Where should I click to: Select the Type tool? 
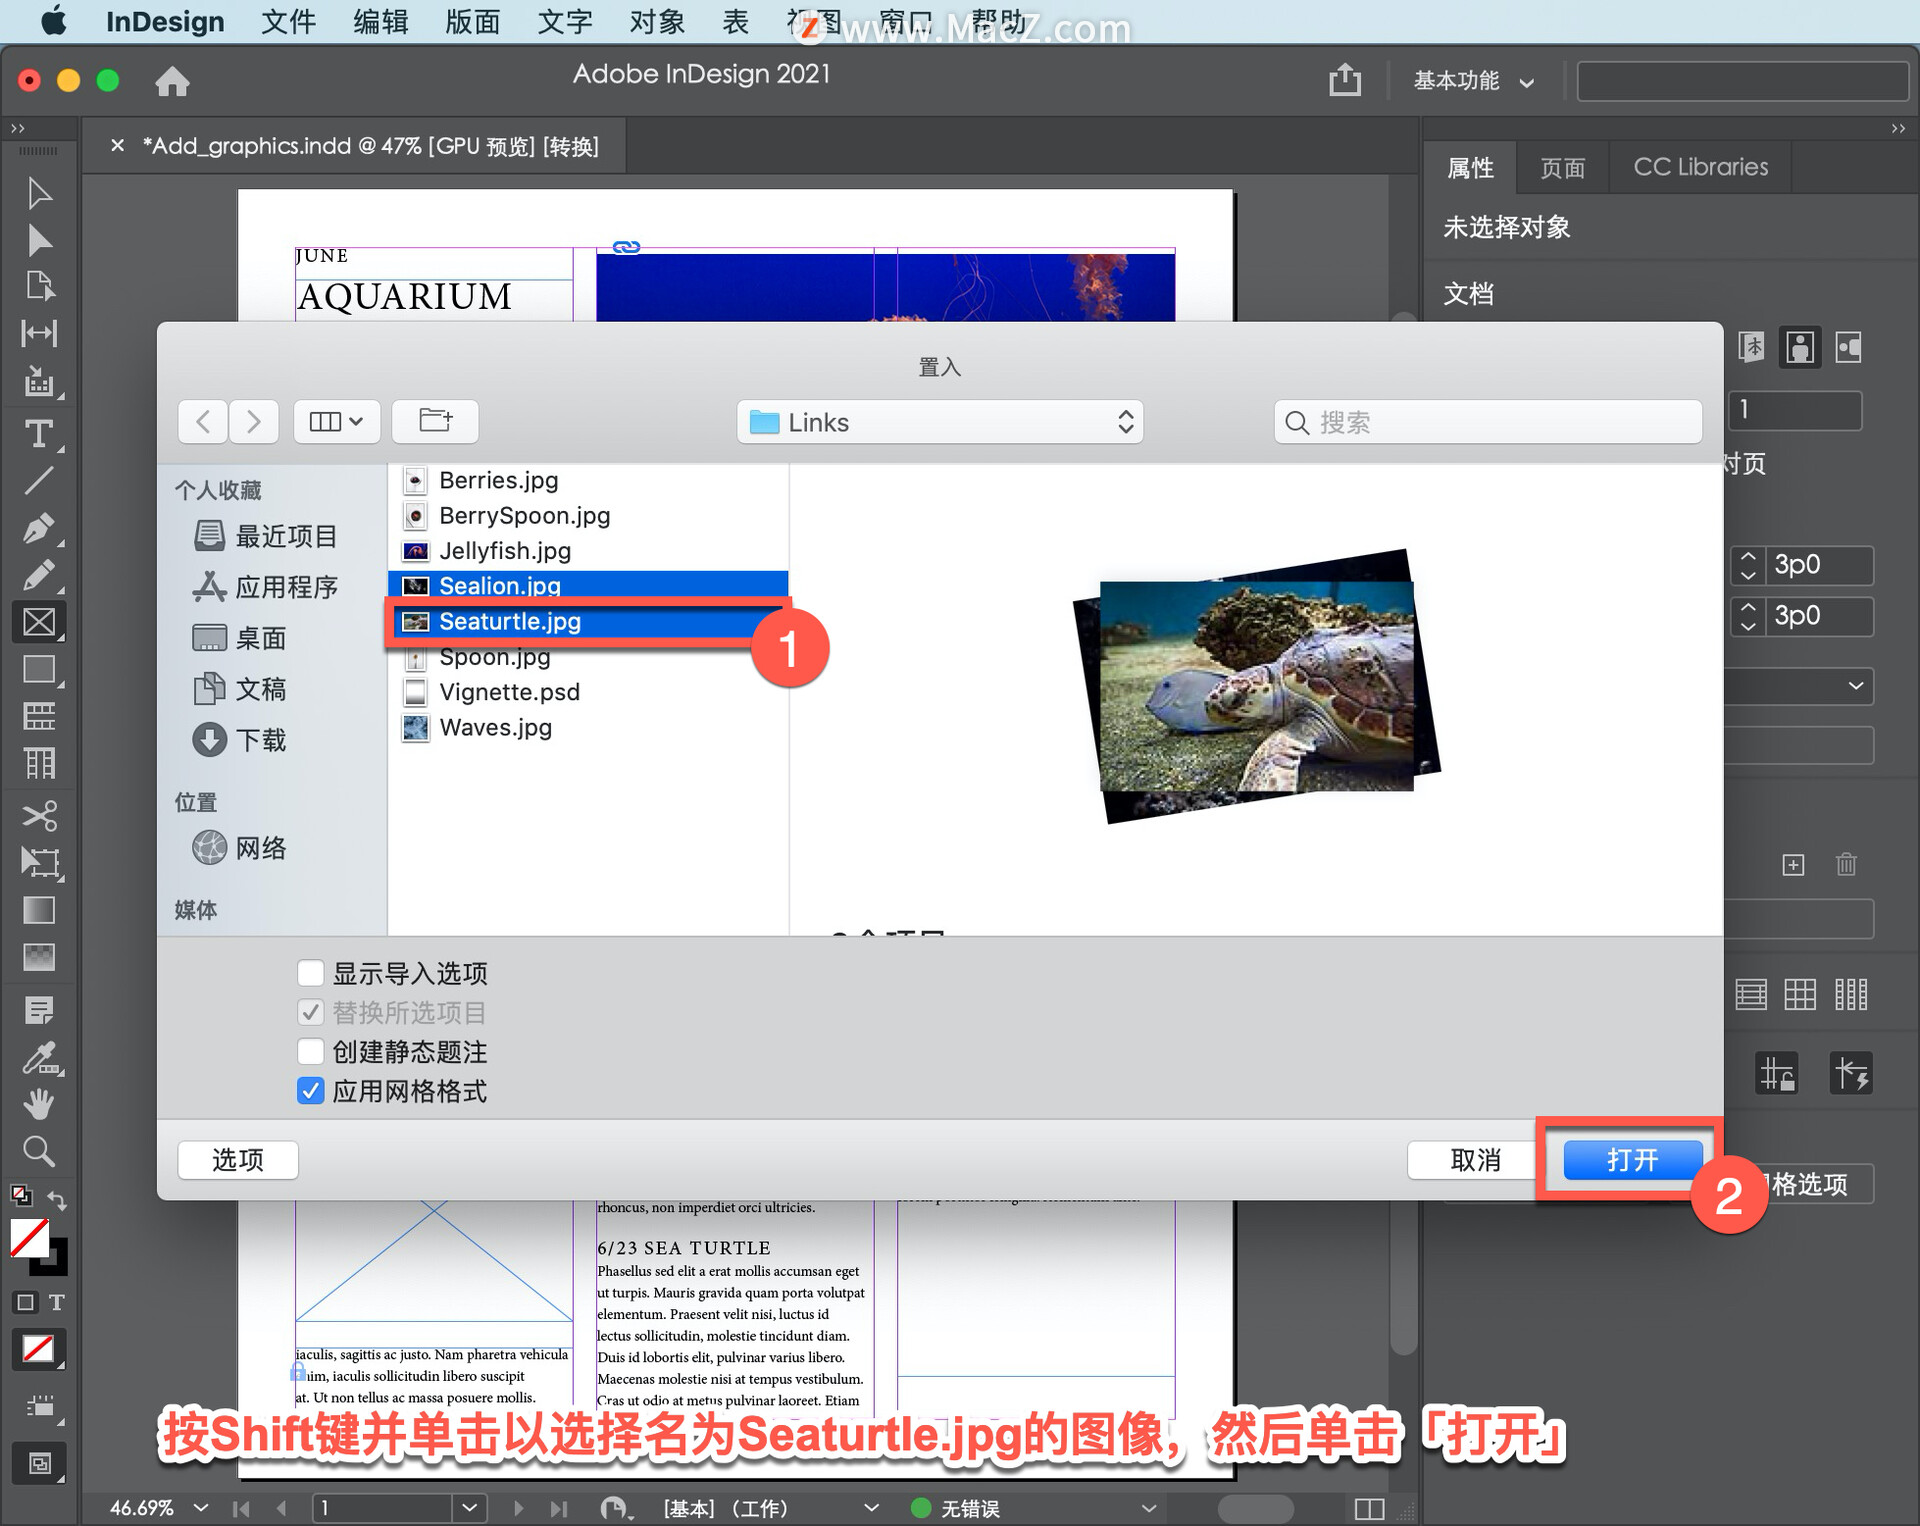pos(39,434)
